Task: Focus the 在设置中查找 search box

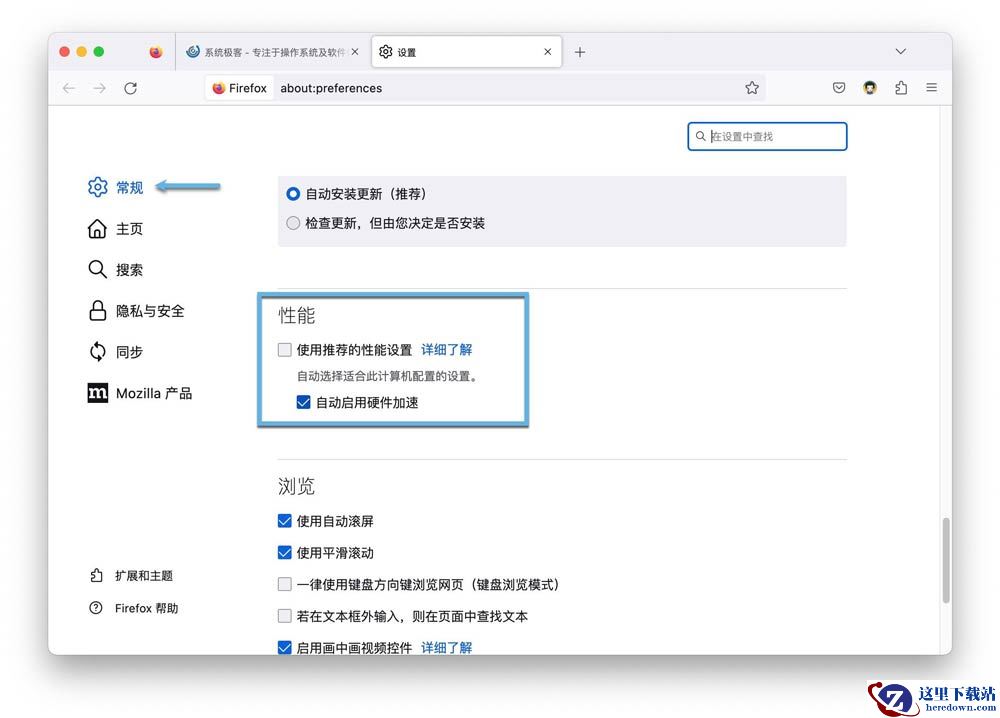Action: [x=767, y=136]
